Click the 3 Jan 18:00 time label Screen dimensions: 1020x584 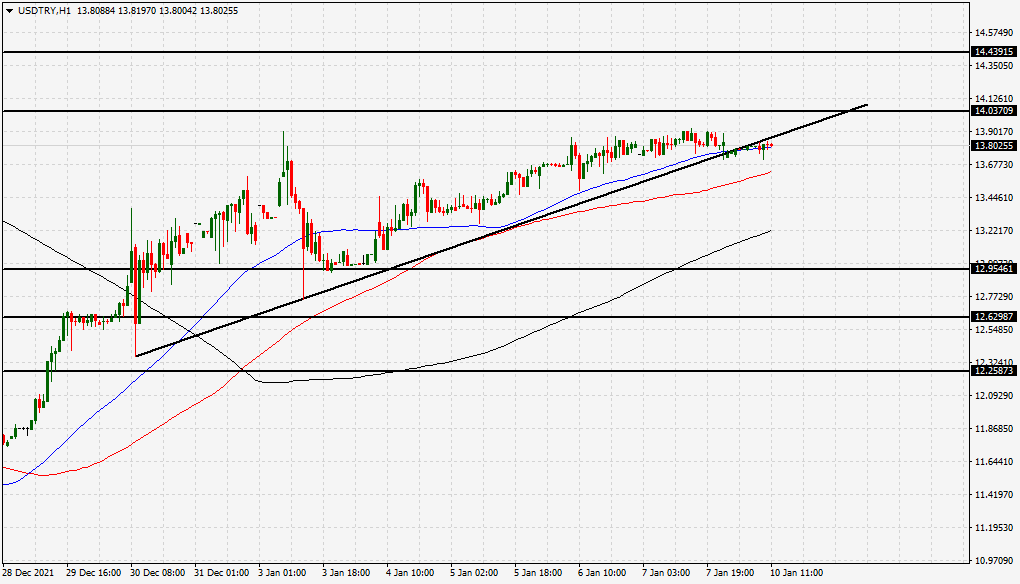(347, 573)
